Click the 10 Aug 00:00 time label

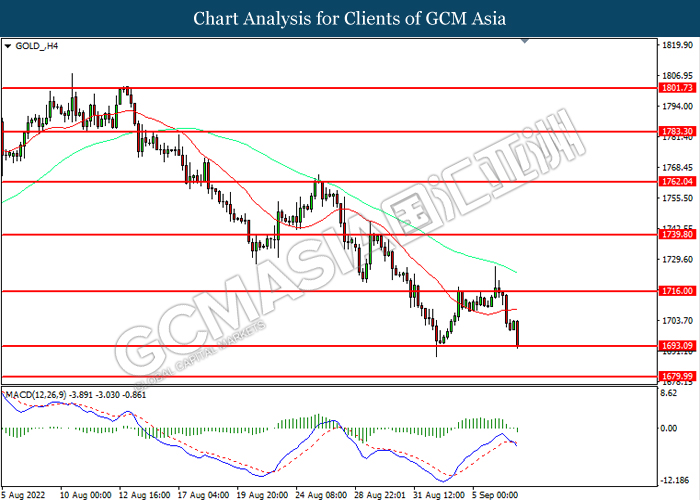coord(86,495)
